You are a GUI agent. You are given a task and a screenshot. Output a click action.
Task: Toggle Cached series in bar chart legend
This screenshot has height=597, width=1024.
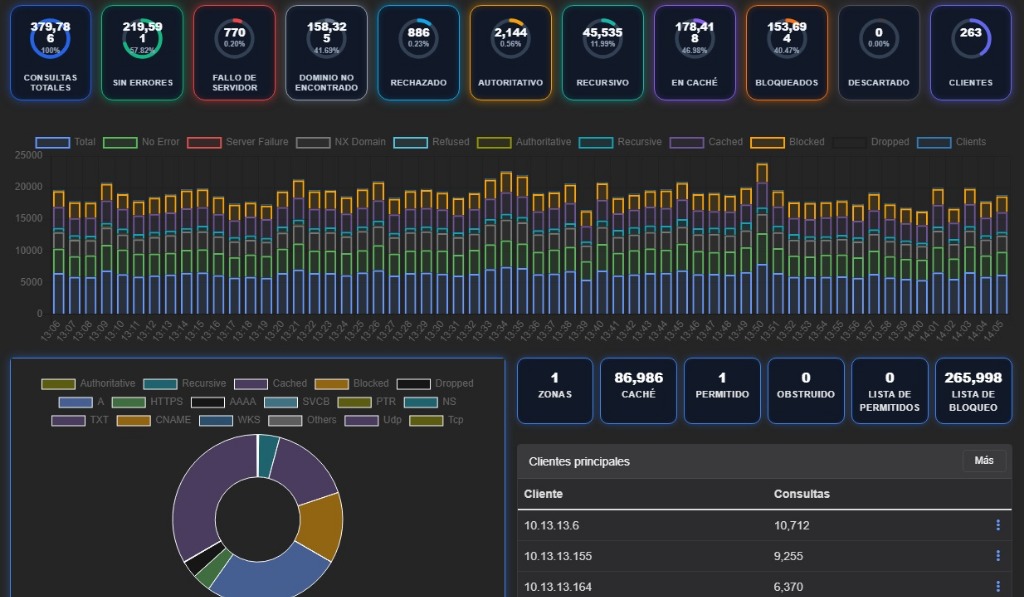point(707,142)
